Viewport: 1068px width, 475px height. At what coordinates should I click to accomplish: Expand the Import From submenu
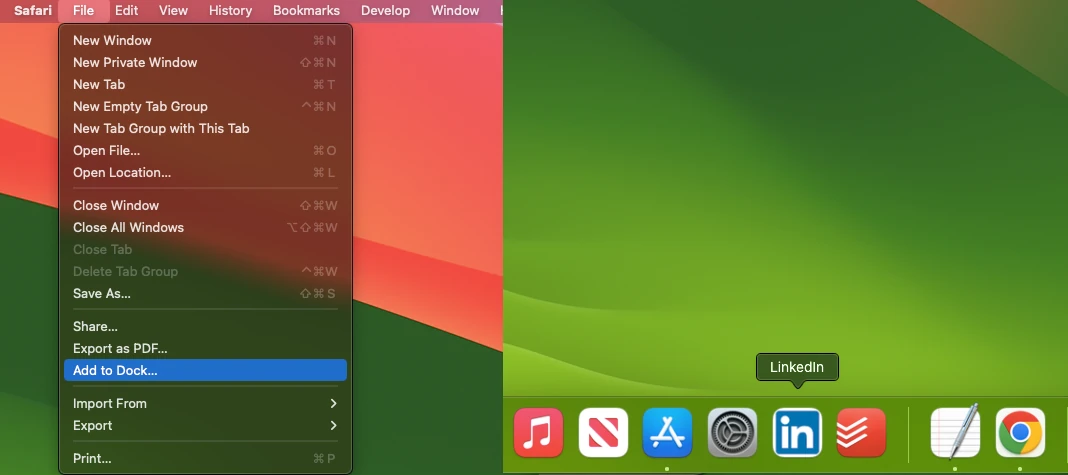tap(205, 403)
